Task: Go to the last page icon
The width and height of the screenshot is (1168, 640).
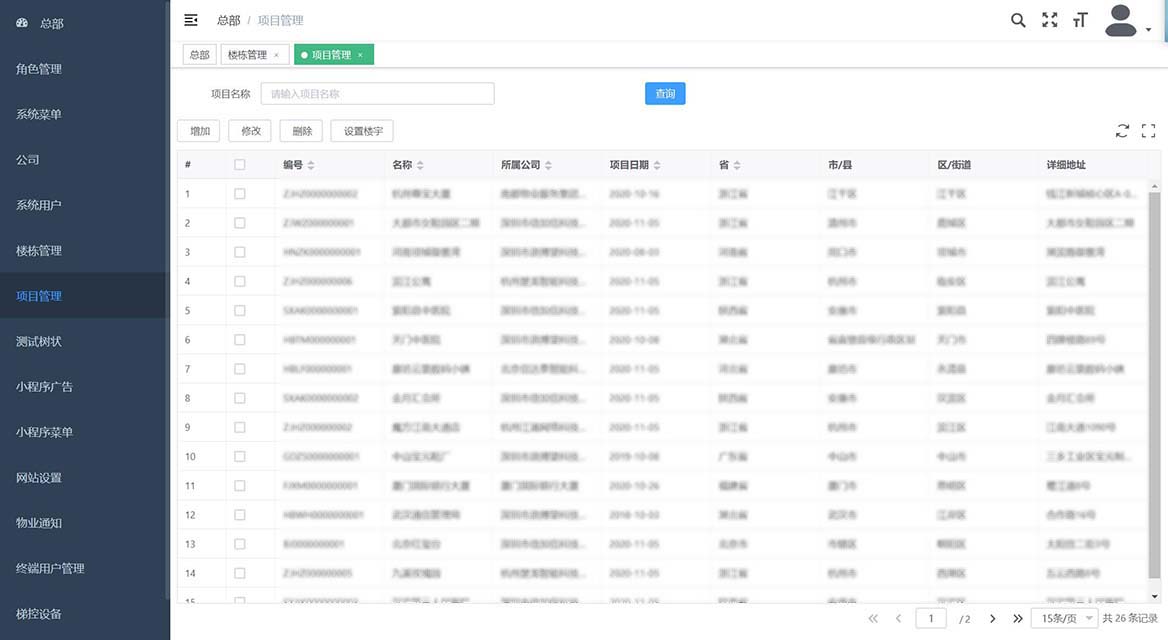Action: tap(1018, 619)
